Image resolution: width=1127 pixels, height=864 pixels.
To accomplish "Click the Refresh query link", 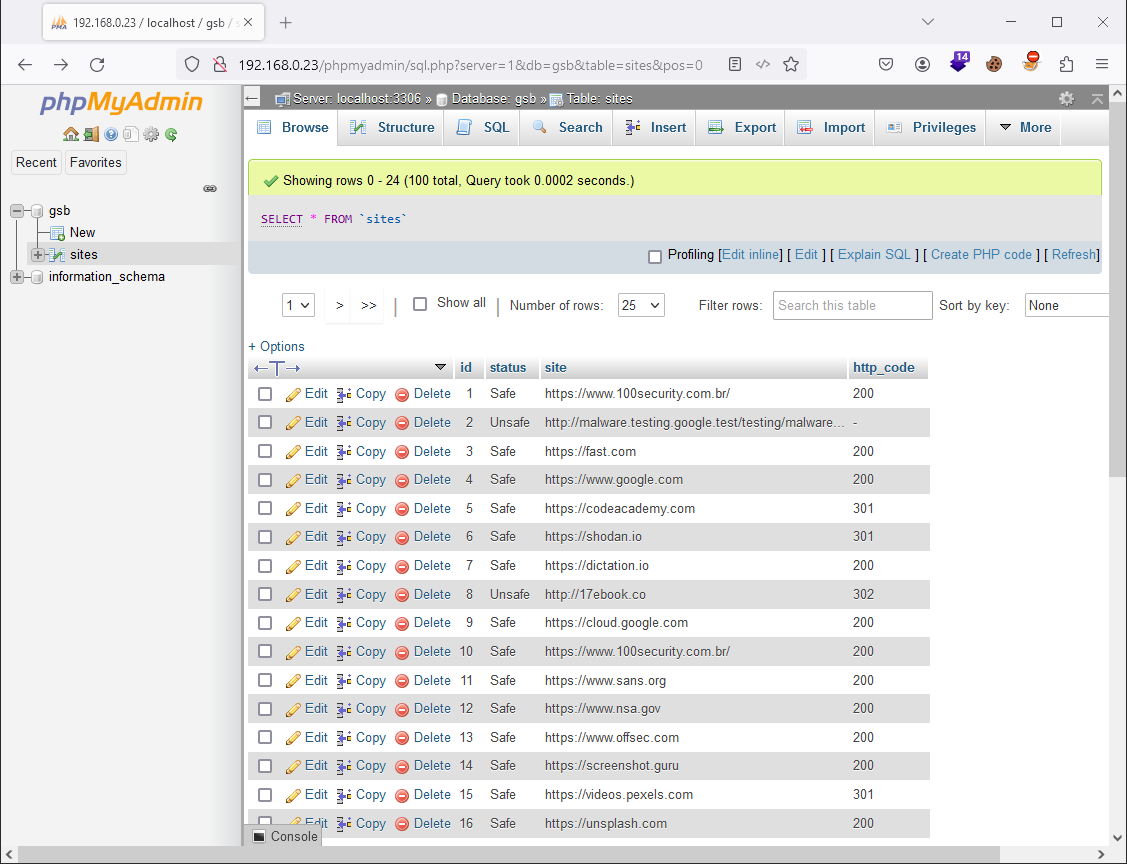I will coord(1074,254).
